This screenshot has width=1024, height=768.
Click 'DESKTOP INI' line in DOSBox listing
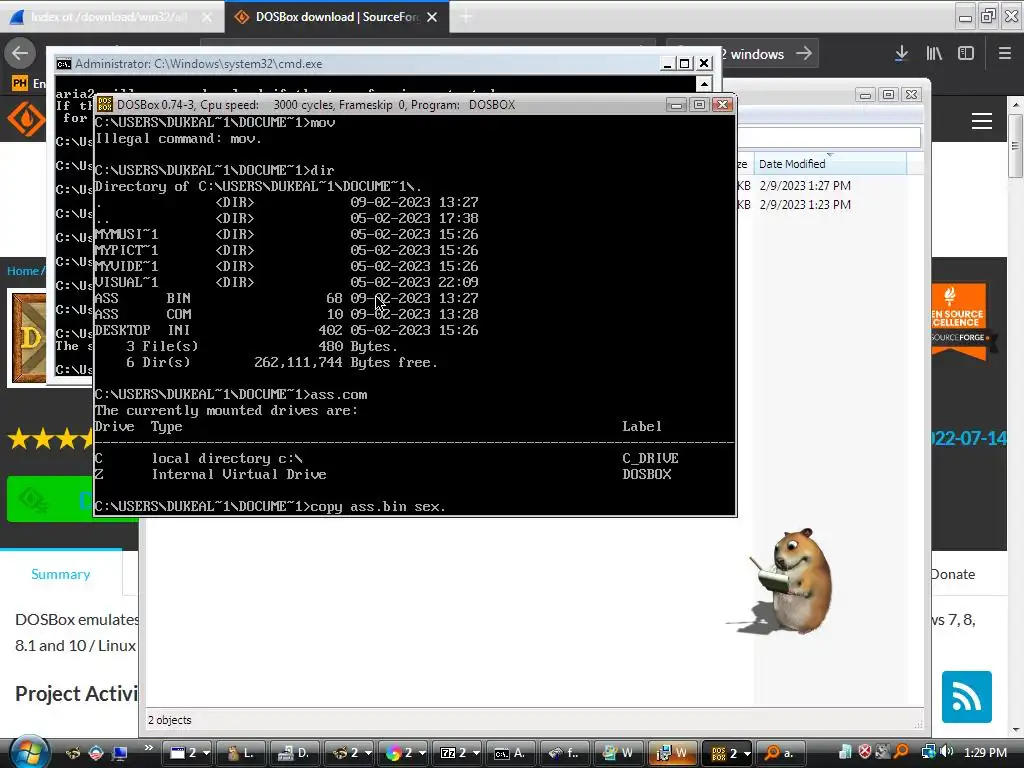pos(286,330)
